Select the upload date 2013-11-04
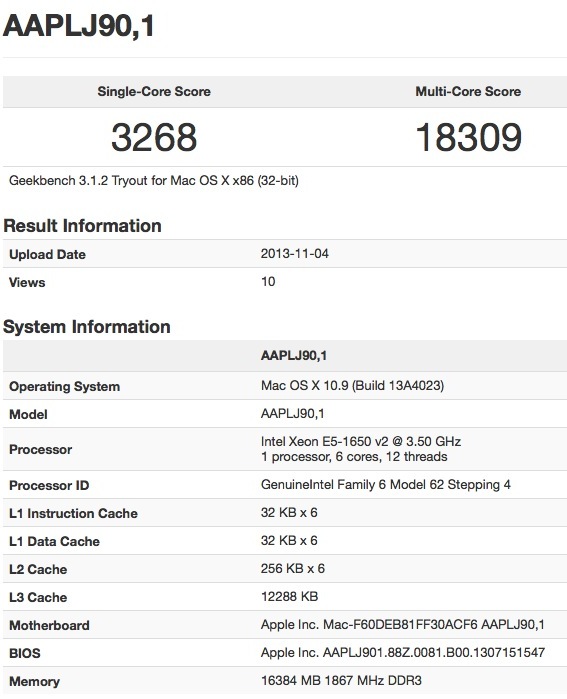This screenshot has width=567, height=699. coord(295,254)
